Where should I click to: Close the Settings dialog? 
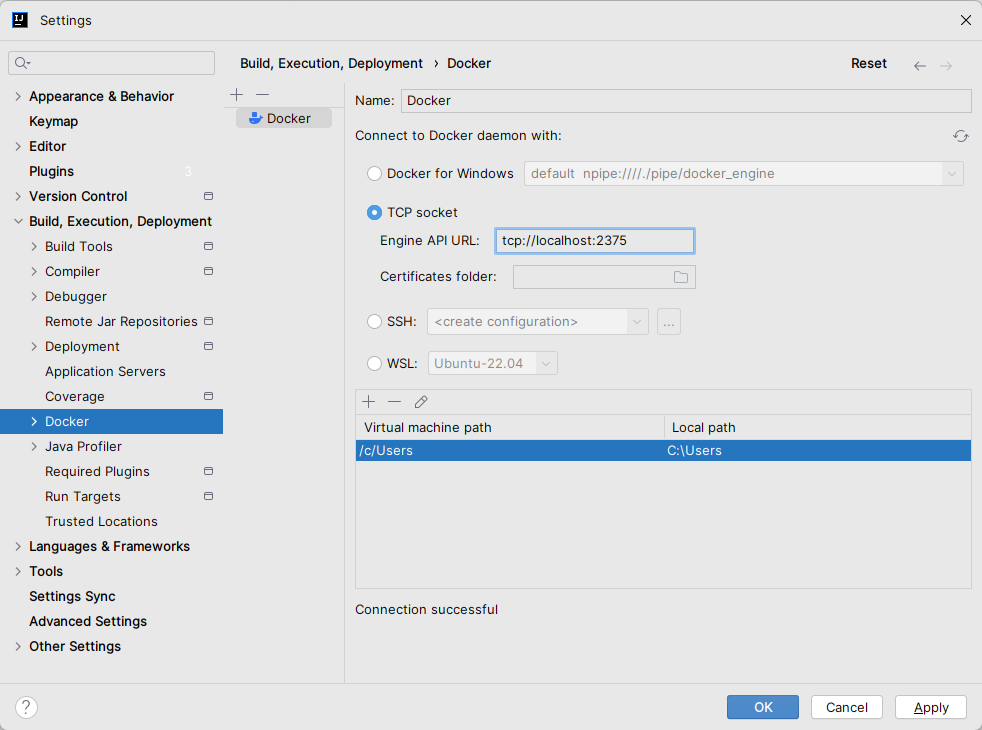[x=966, y=20]
